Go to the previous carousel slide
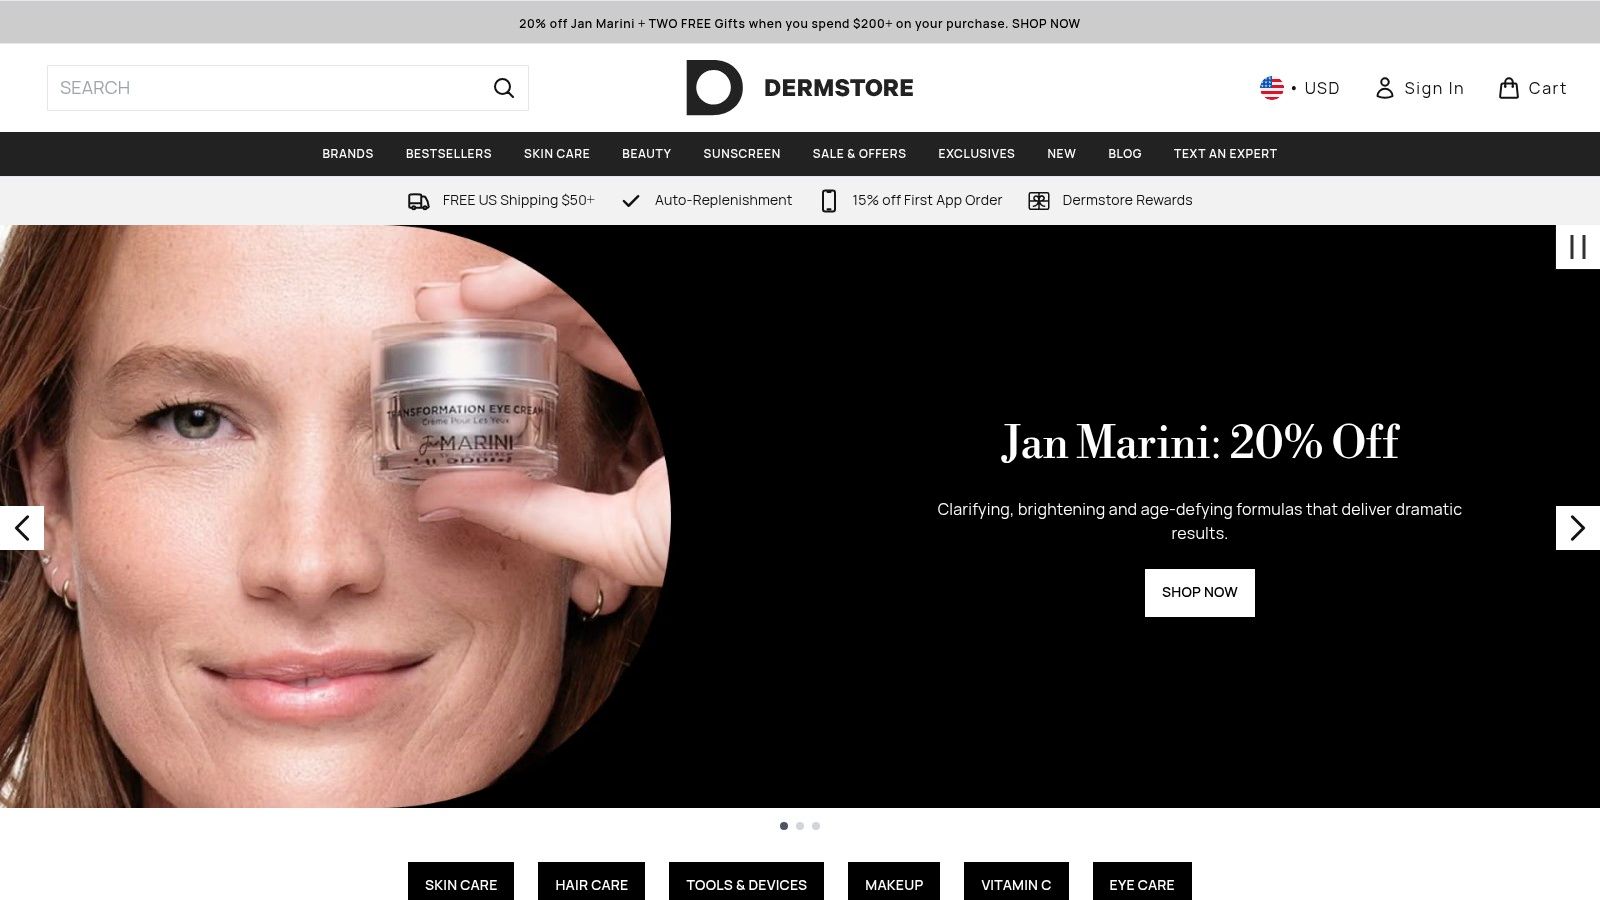This screenshot has width=1600, height=900. 22,528
